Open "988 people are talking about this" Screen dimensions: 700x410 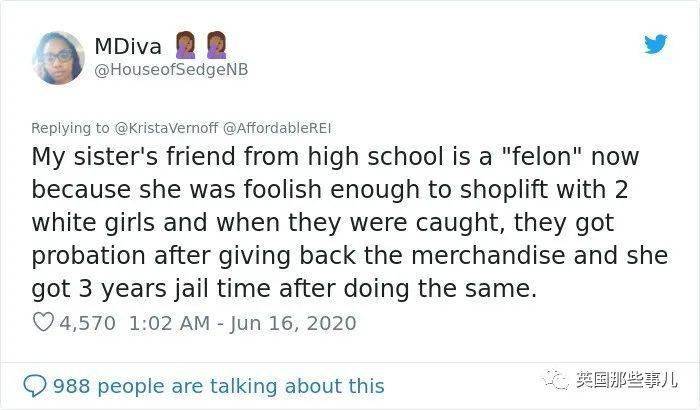tap(218, 386)
